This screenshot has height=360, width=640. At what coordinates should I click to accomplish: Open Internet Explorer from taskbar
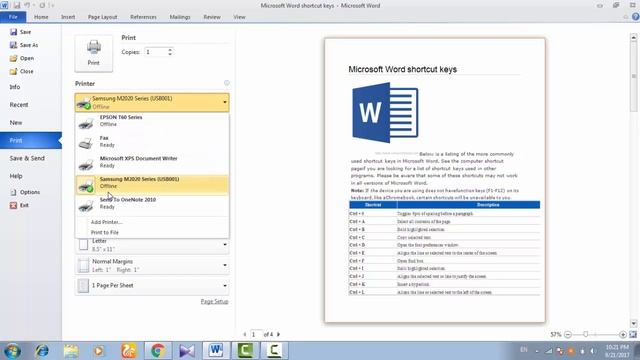point(42,351)
